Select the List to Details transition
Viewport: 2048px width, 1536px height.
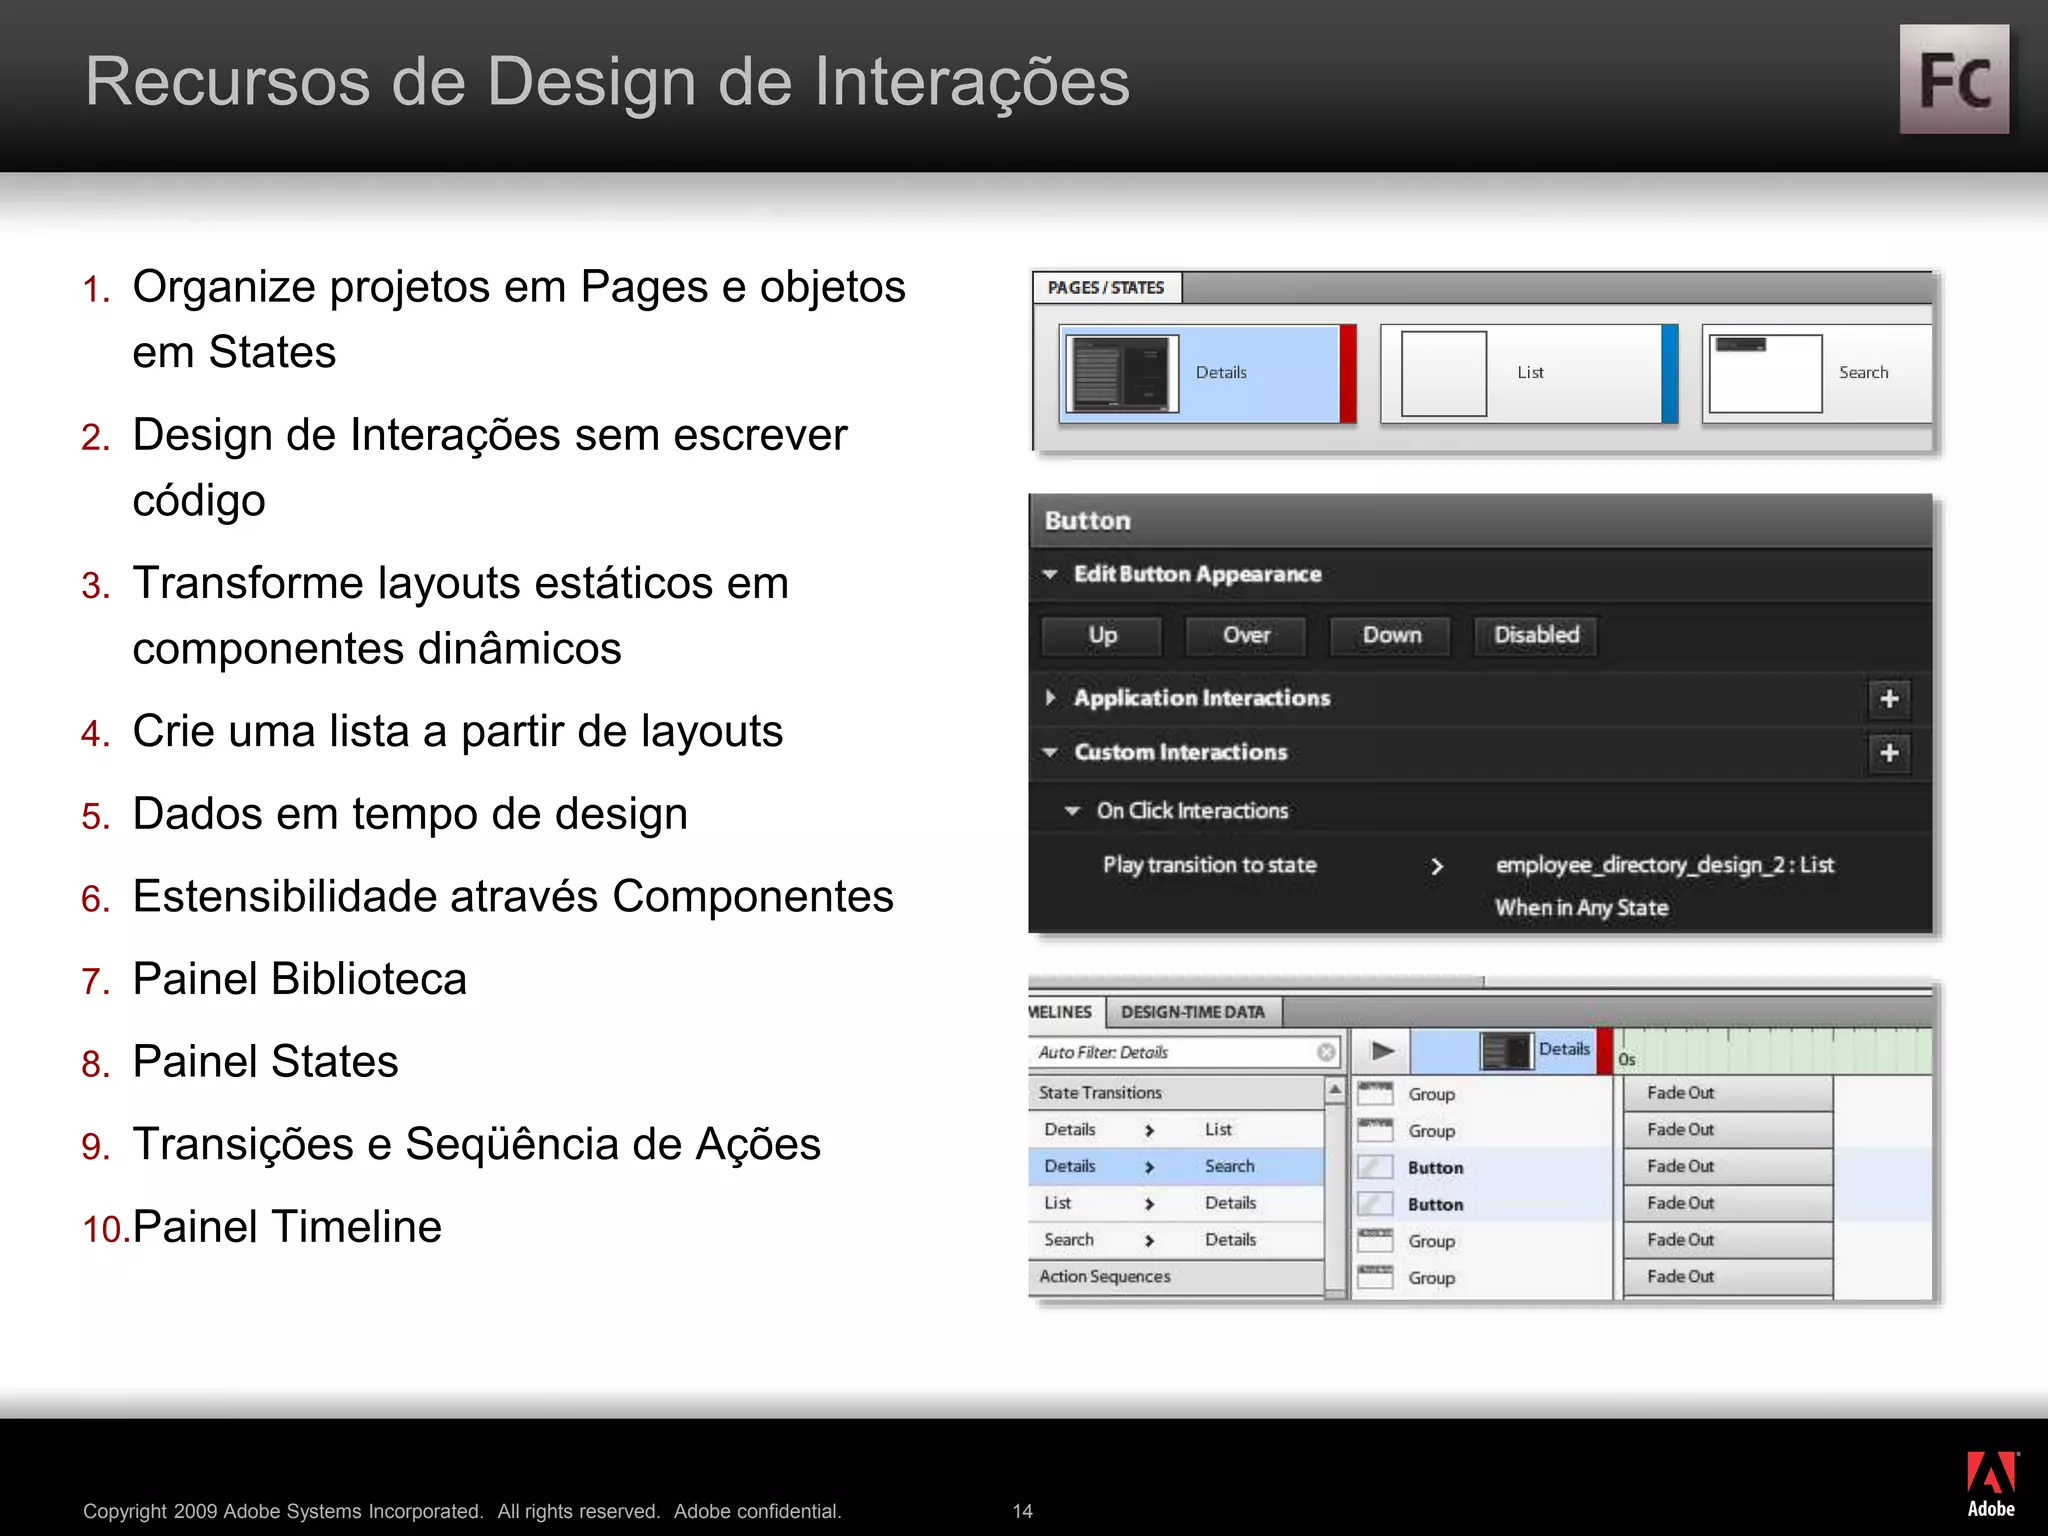click(x=1176, y=1203)
